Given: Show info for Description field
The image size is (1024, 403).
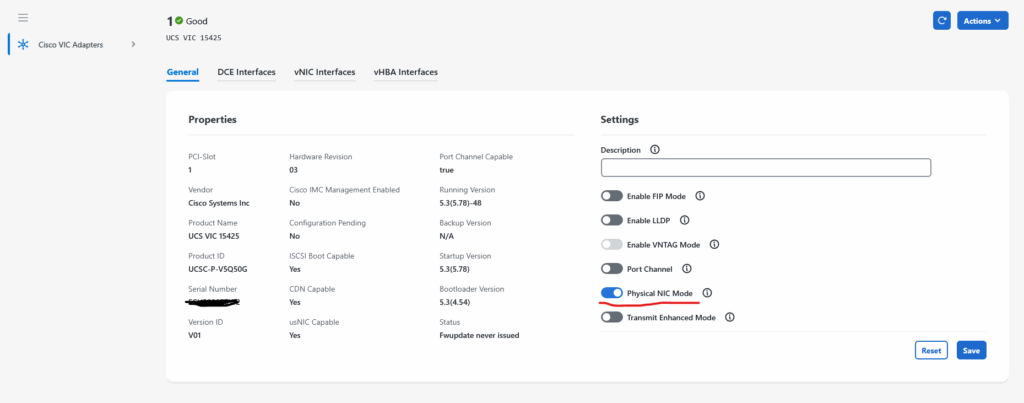Looking at the screenshot, I should 655,150.
